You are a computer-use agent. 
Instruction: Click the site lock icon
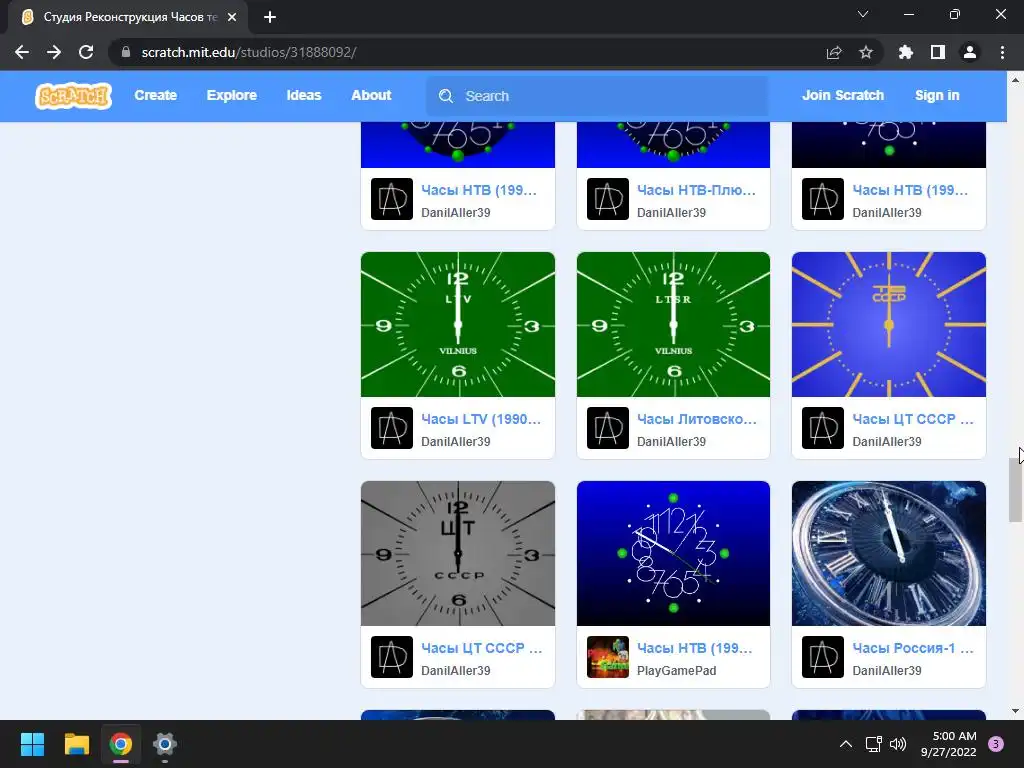(126, 52)
